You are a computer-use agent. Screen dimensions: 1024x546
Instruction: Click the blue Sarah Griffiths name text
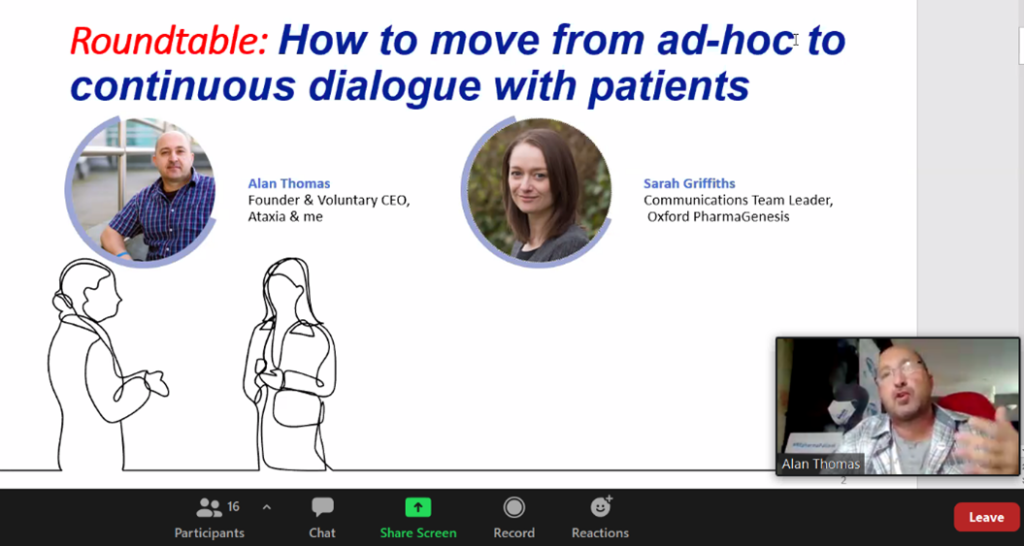(689, 184)
